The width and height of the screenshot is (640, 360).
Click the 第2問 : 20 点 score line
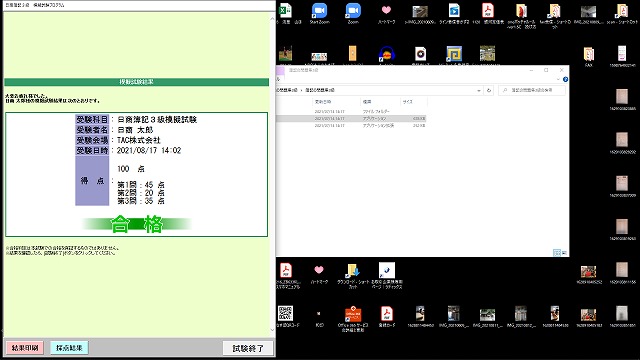click(x=141, y=193)
